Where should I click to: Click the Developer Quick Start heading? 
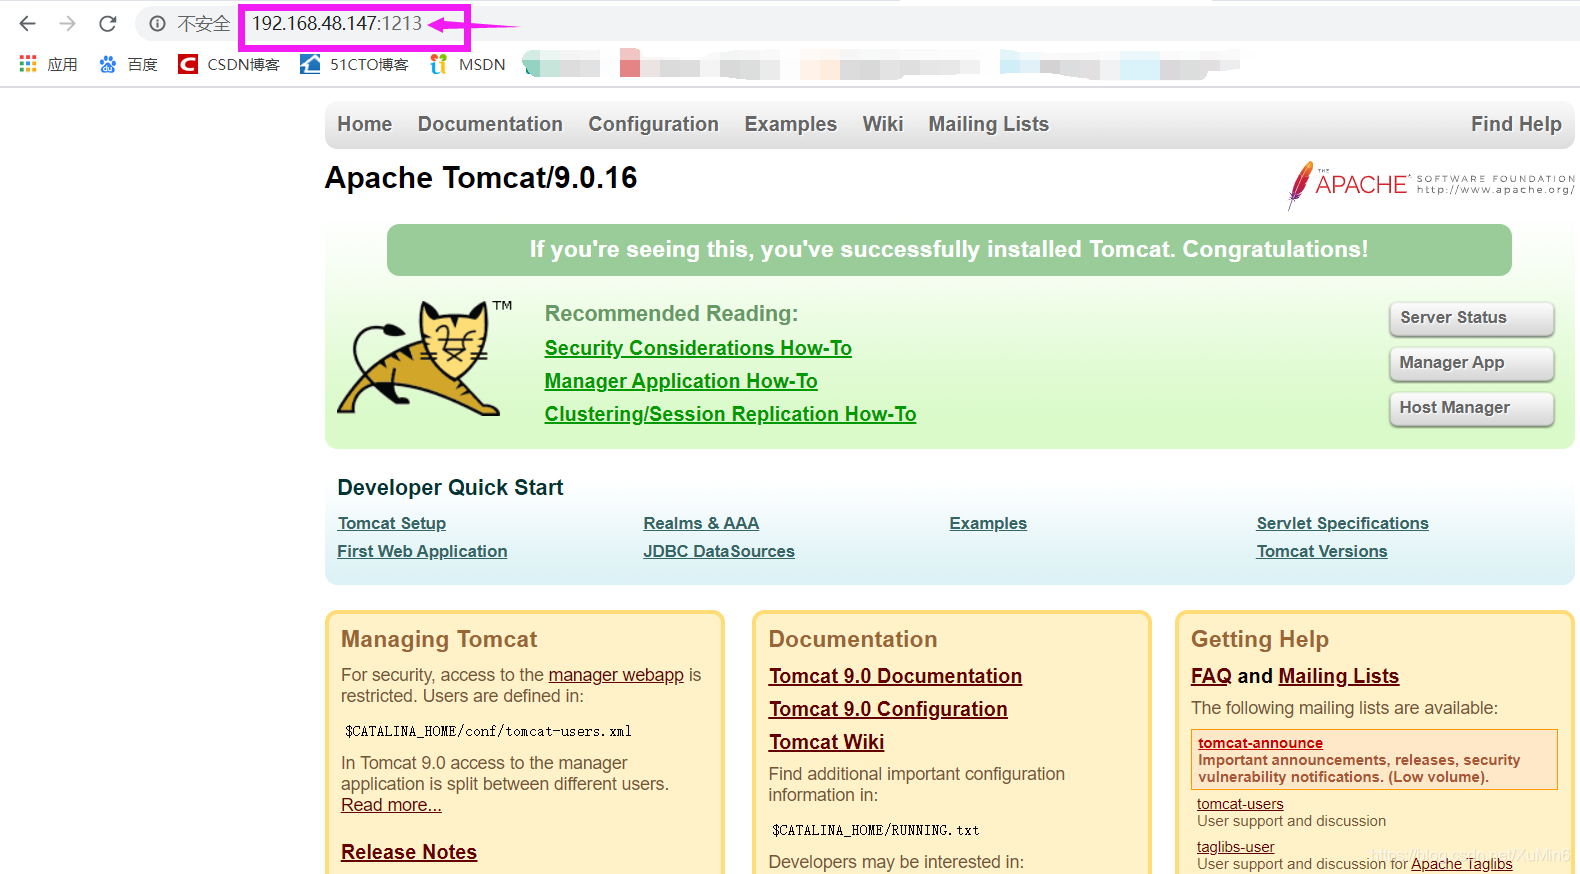coord(450,487)
